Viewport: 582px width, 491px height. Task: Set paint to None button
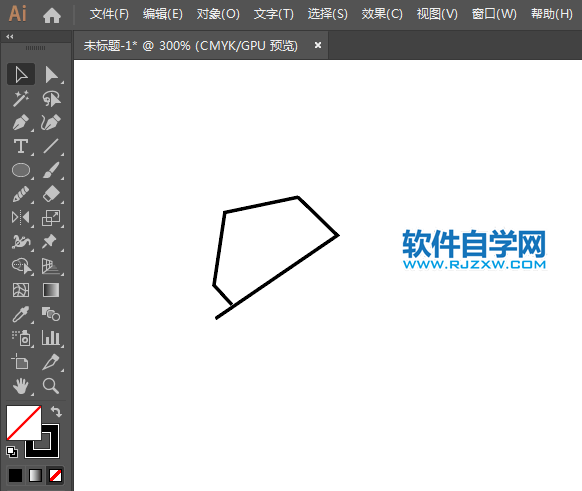(56, 476)
